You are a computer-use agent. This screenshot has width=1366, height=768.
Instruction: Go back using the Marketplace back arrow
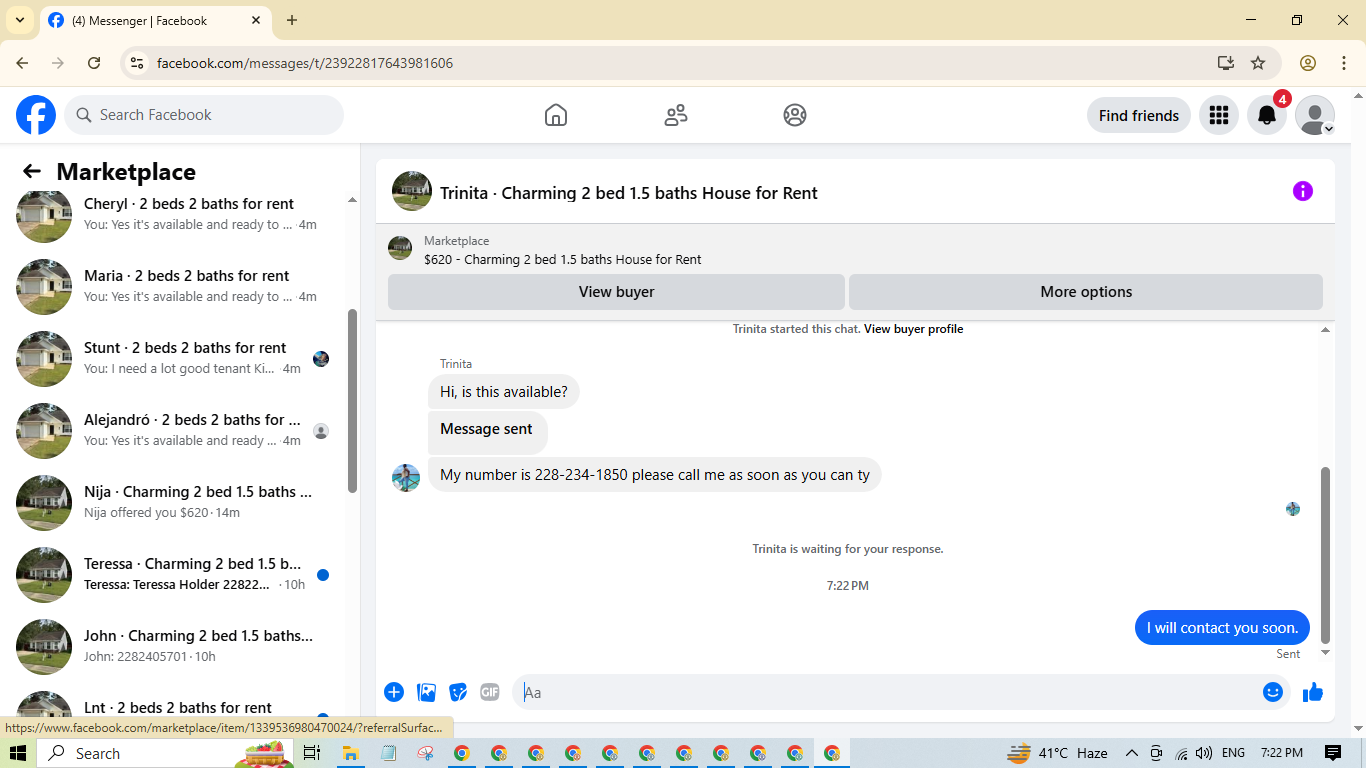click(32, 172)
